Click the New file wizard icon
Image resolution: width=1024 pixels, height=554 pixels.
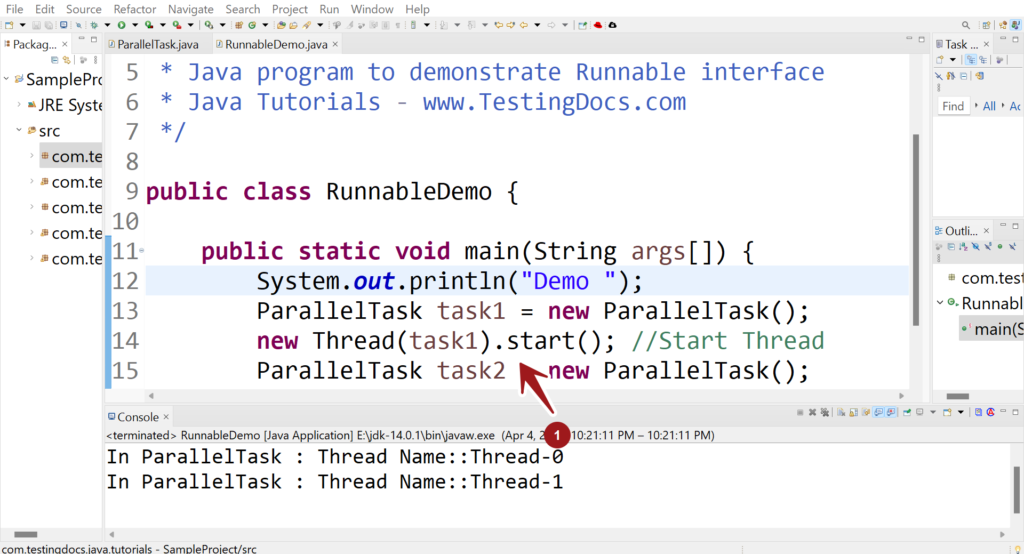pyautogui.click(x=9, y=24)
